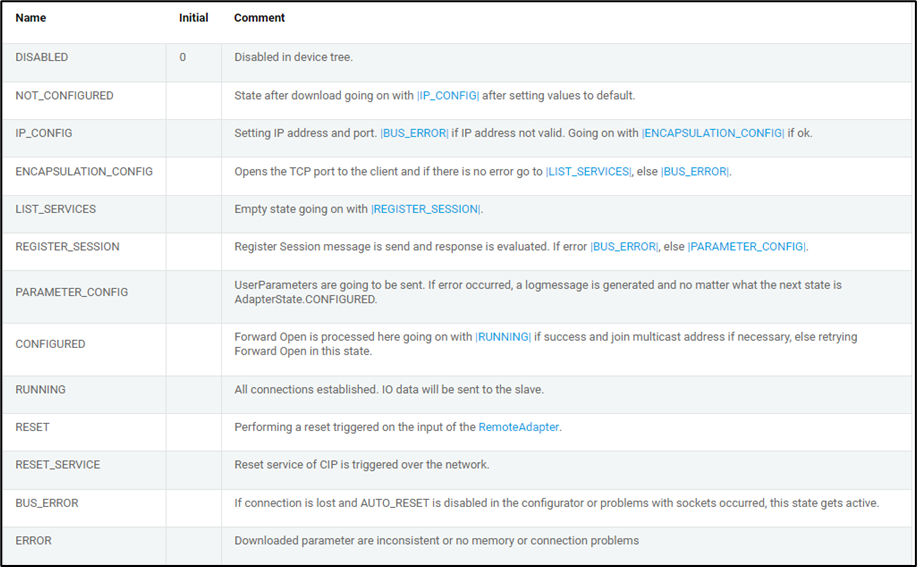Open the RemoteAdapter link in RESET row
This screenshot has height=567, width=917.
point(519,427)
